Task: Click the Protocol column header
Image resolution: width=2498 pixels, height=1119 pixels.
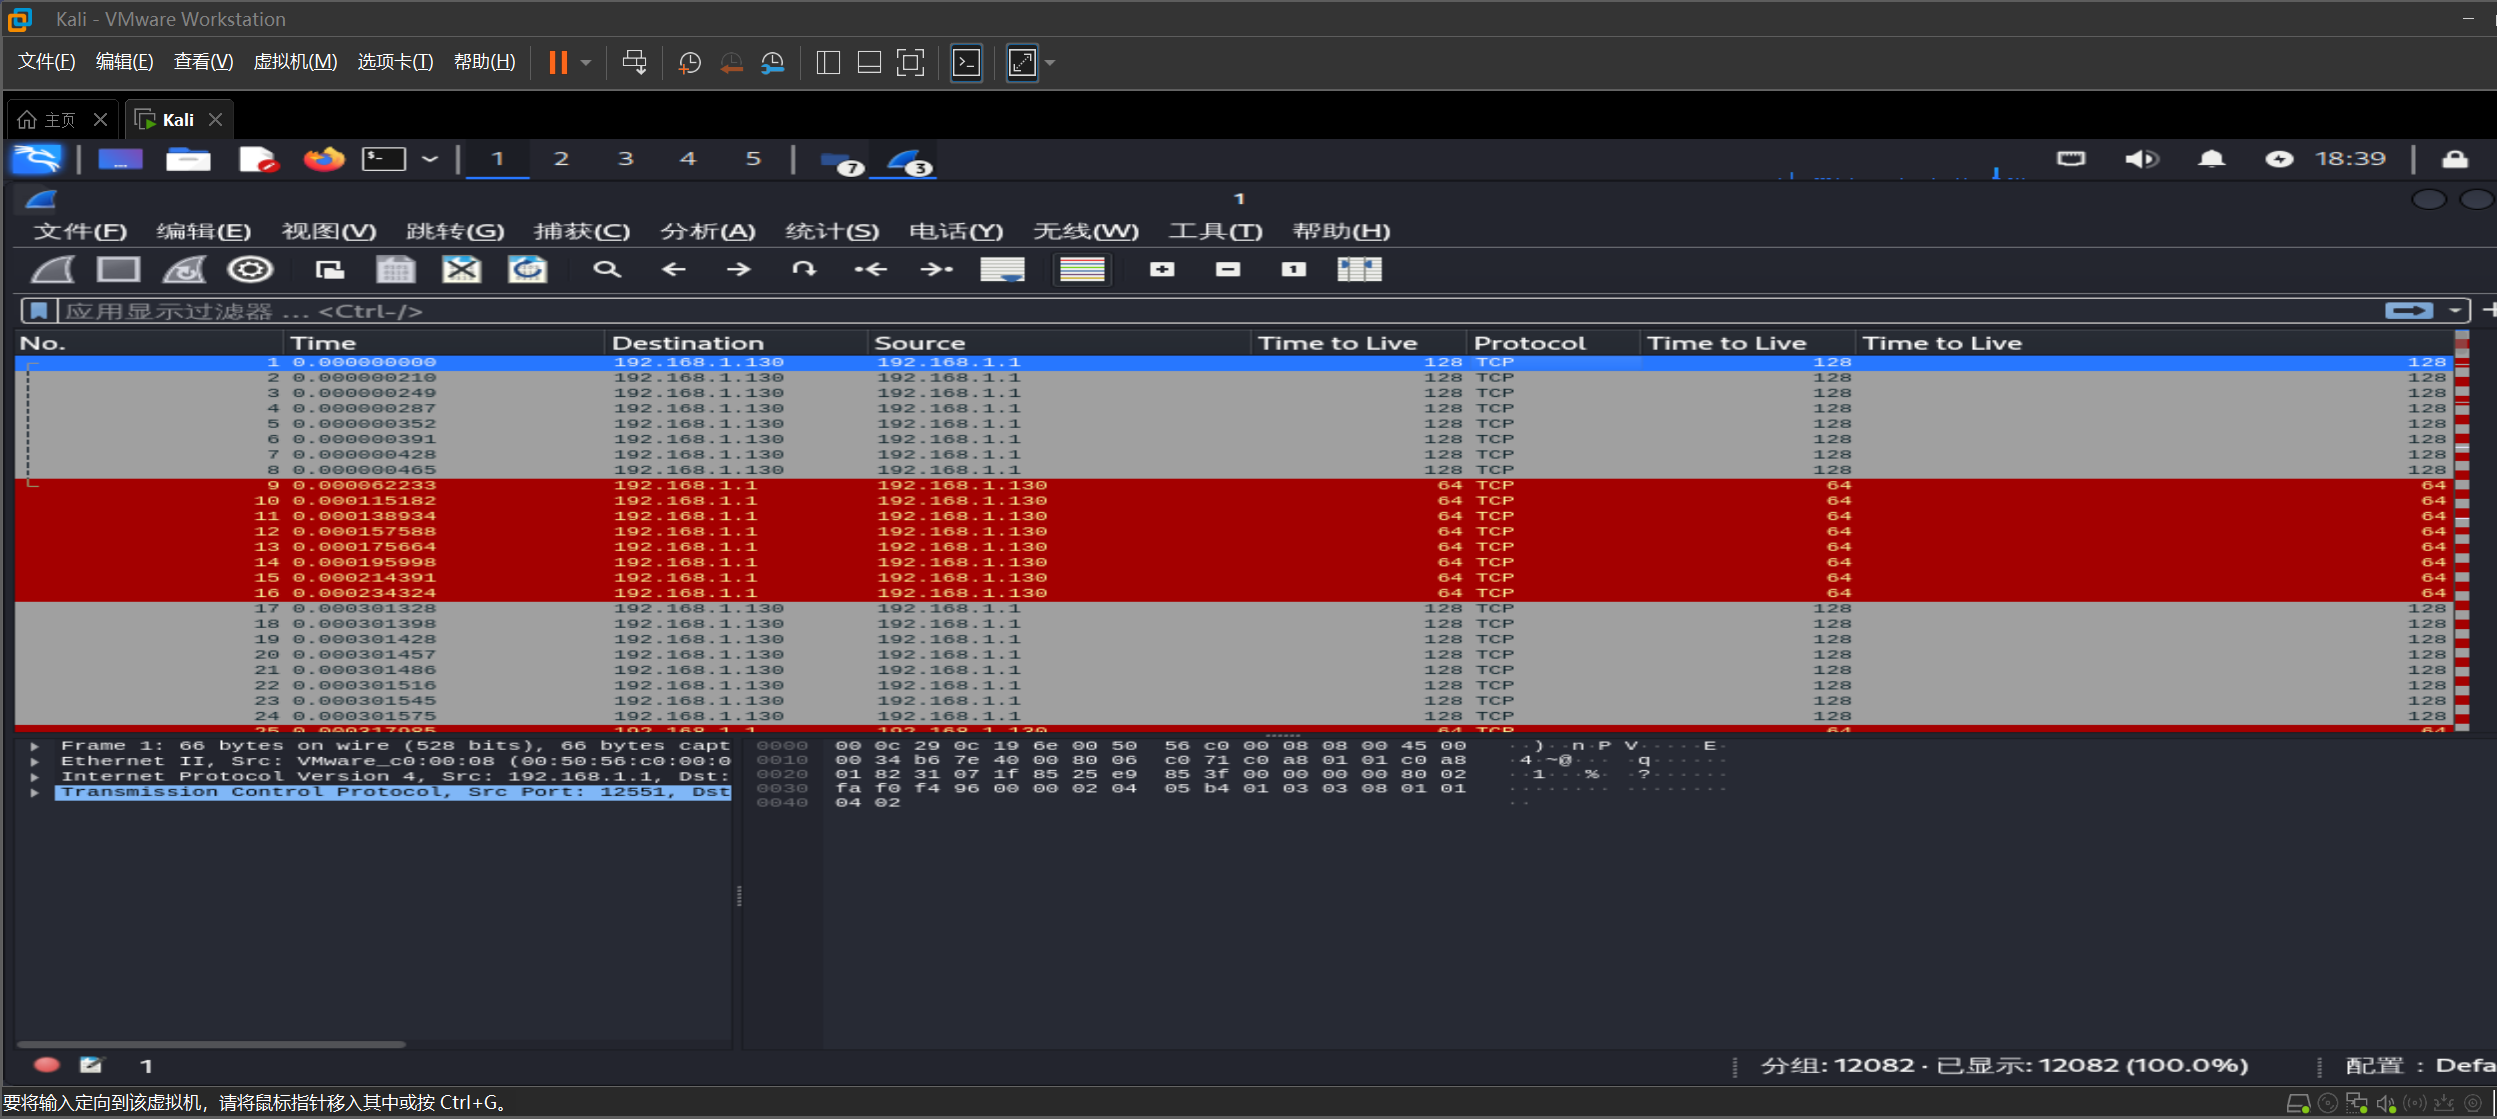Action: [1529, 343]
